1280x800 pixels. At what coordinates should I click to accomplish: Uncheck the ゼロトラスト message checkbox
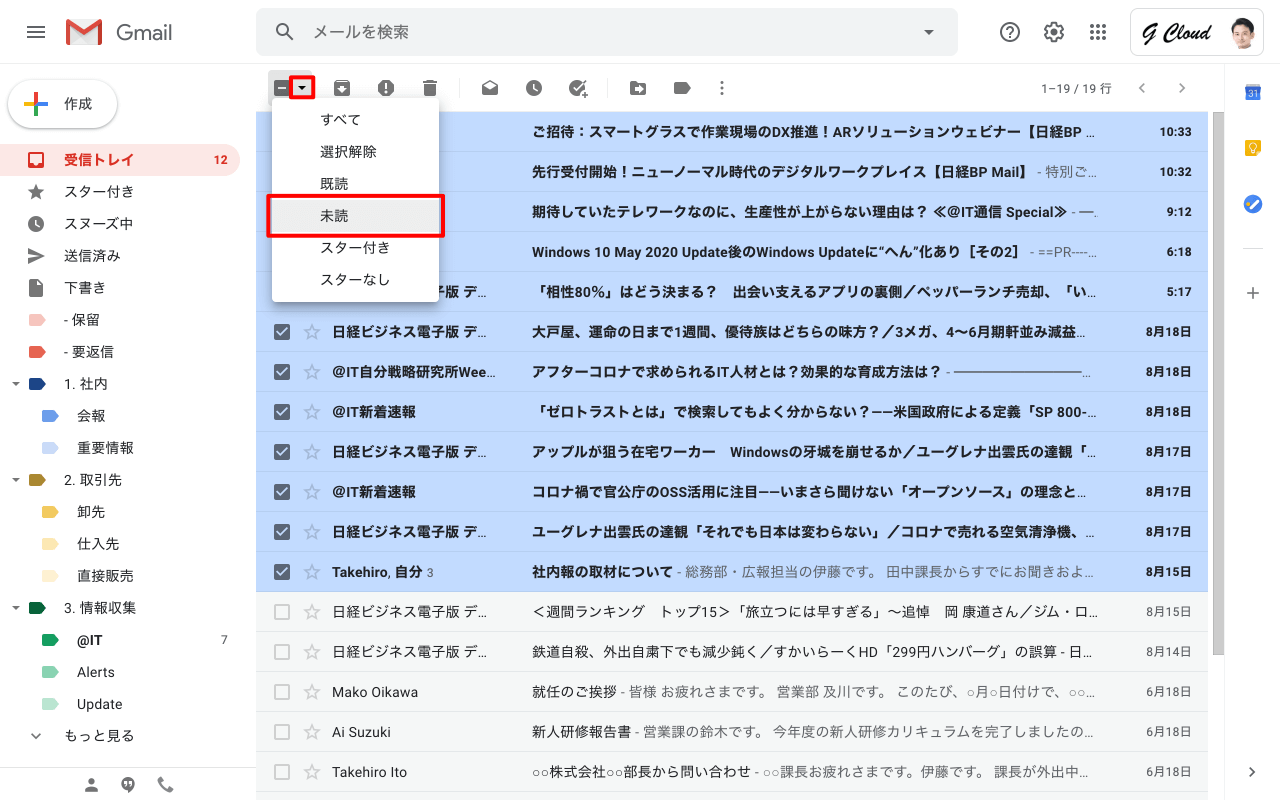click(x=282, y=412)
